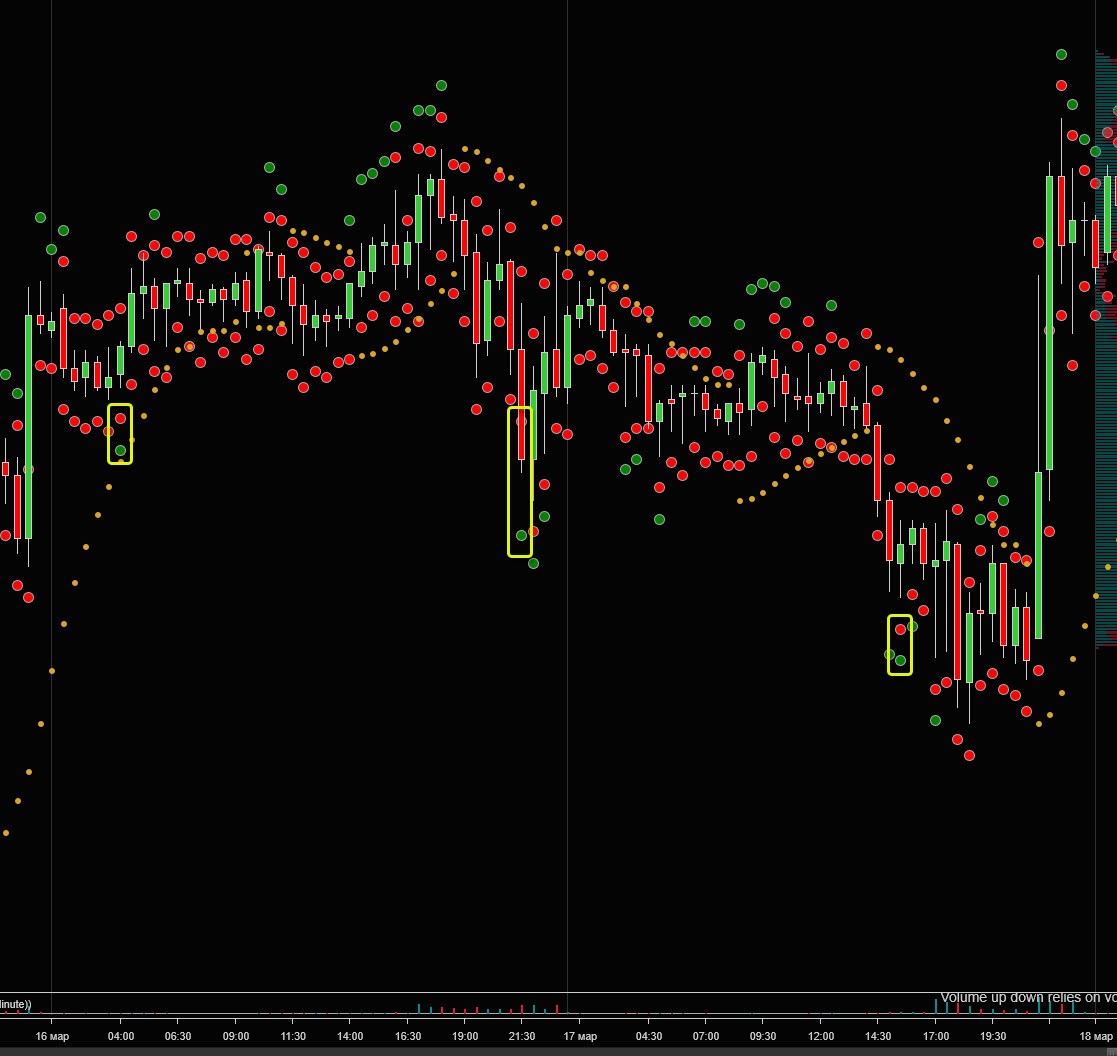Select the highest green dot at top right
The width and height of the screenshot is (1117, 1056).
(1061, 55)
